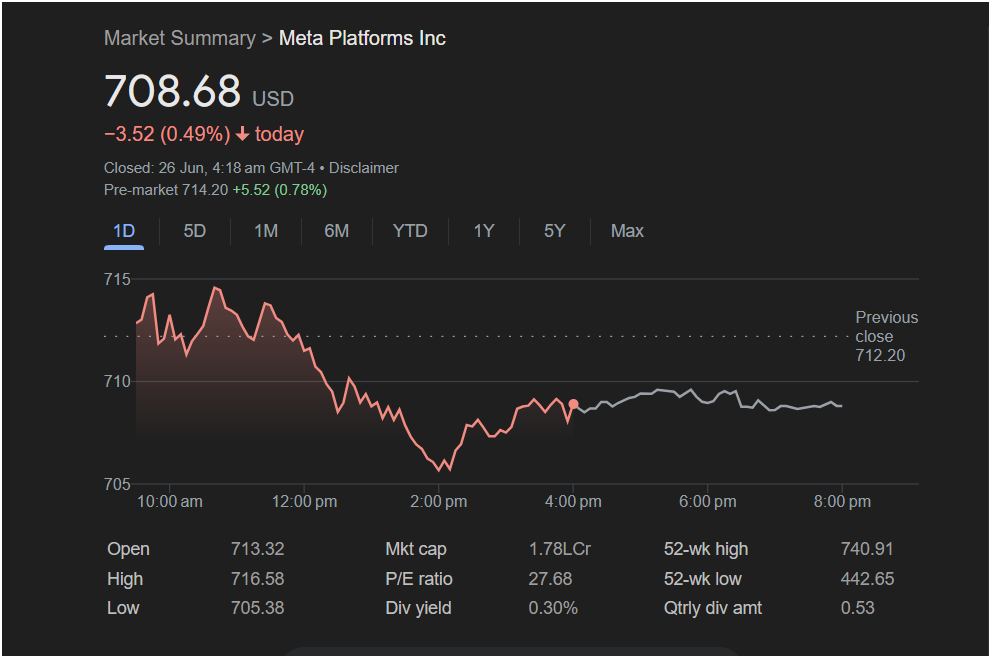Click the 708.68 stock price

click(173, 90)
